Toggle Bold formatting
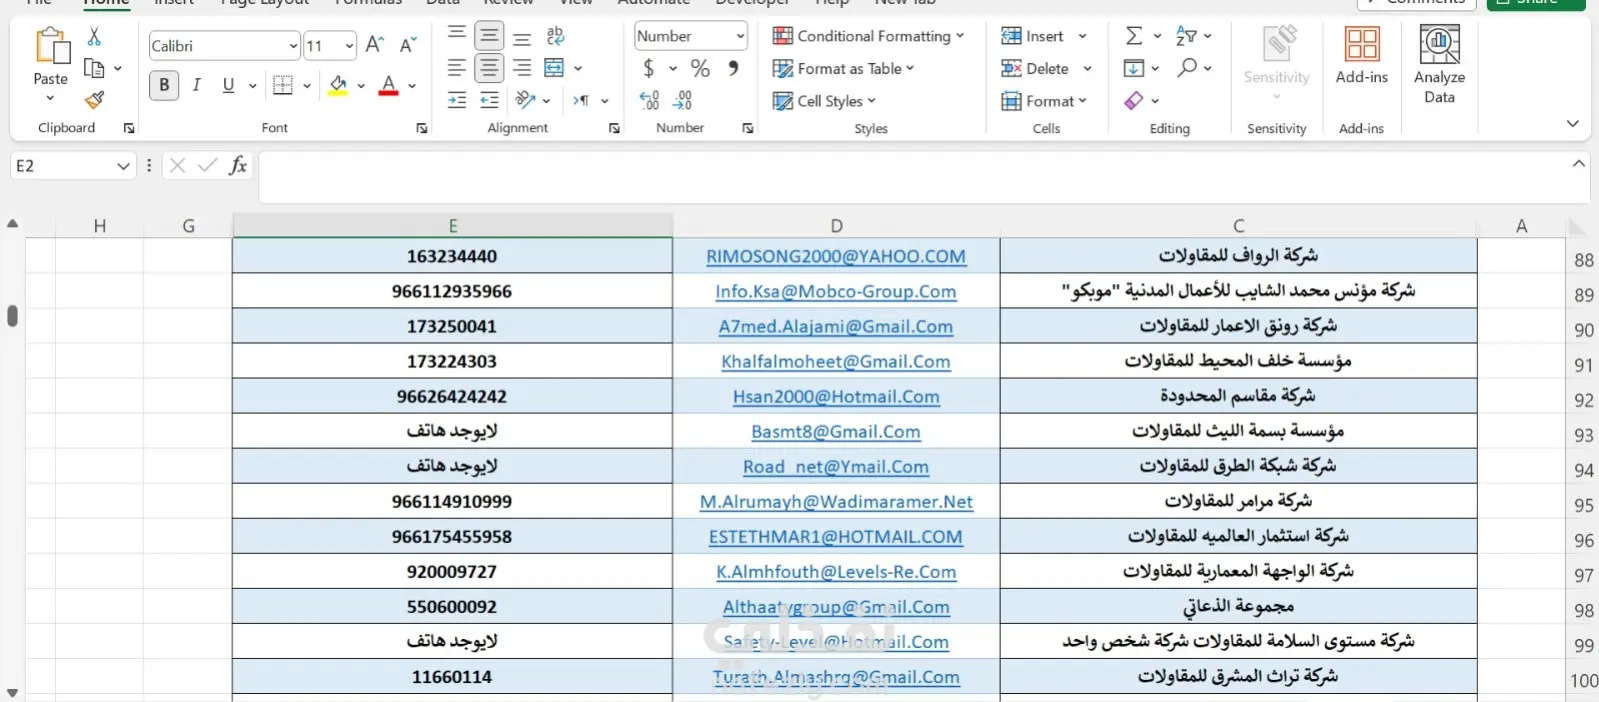 pos(164,85)
